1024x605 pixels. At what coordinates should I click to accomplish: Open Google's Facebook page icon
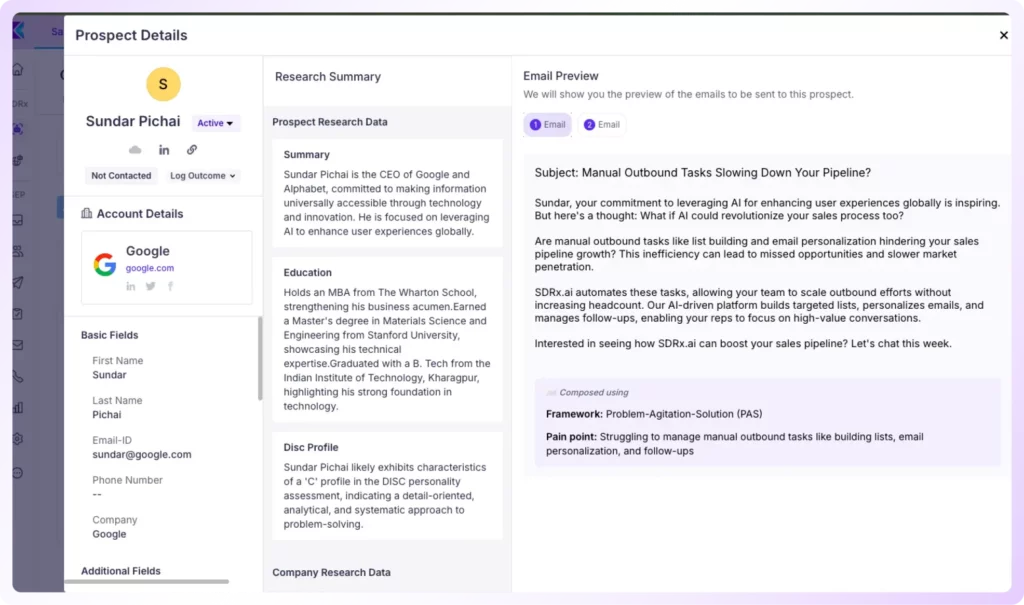[x=170, y=286]
